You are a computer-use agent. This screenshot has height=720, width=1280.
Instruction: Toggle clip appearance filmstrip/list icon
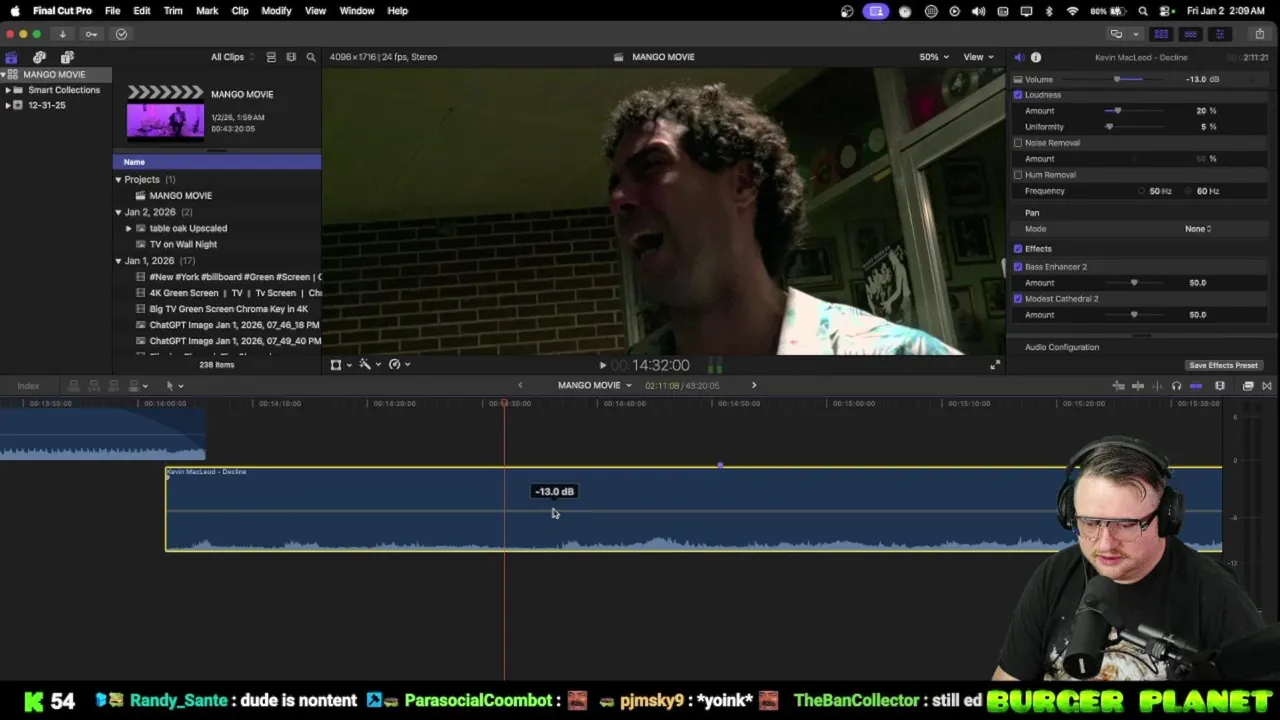tap(271, 57)
